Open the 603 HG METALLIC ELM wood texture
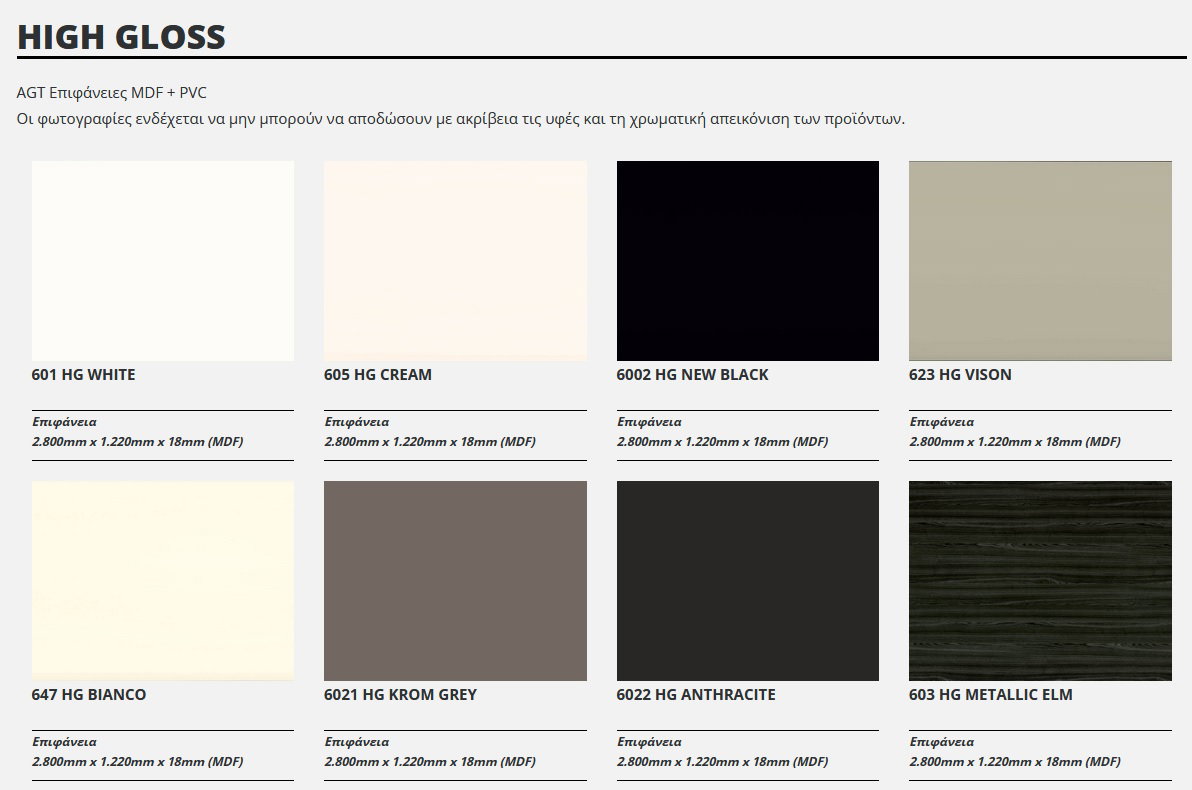This screenshot has height=790, width=1192. (x=1040, y=580)
